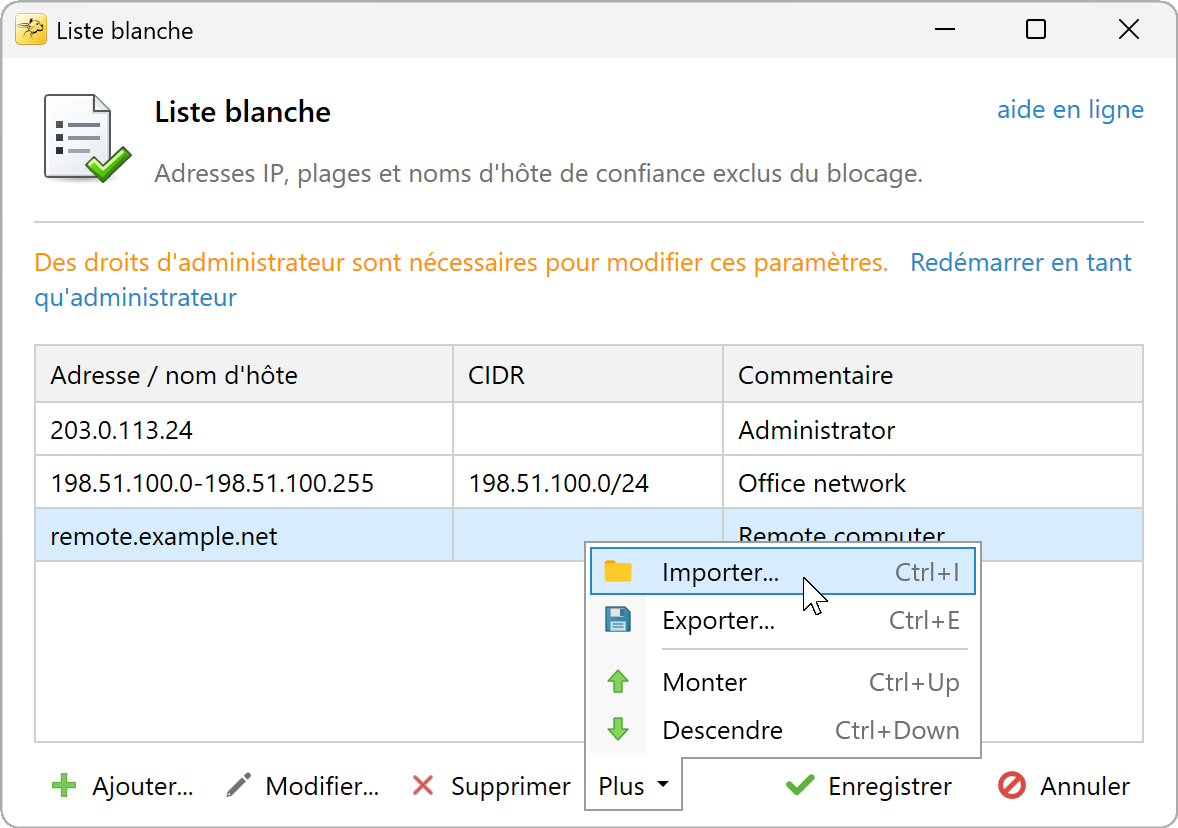1178x828 pixels.
Task: Click the 198.51.100.0/24 CIDR cell
Action: [x=588, y=482]
